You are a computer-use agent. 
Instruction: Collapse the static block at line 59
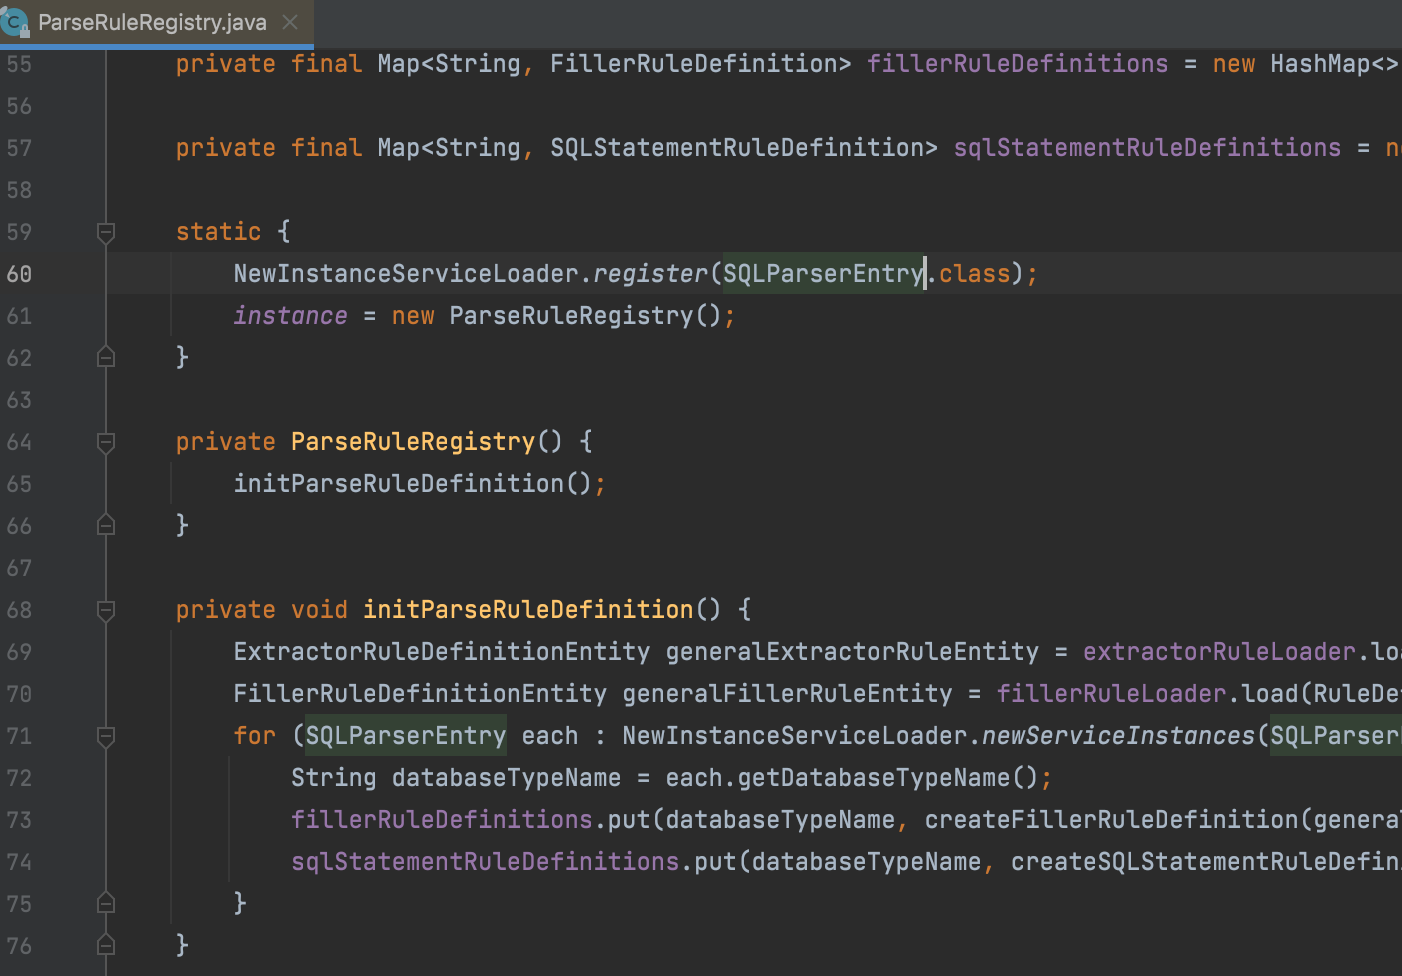tap(106, 232)
